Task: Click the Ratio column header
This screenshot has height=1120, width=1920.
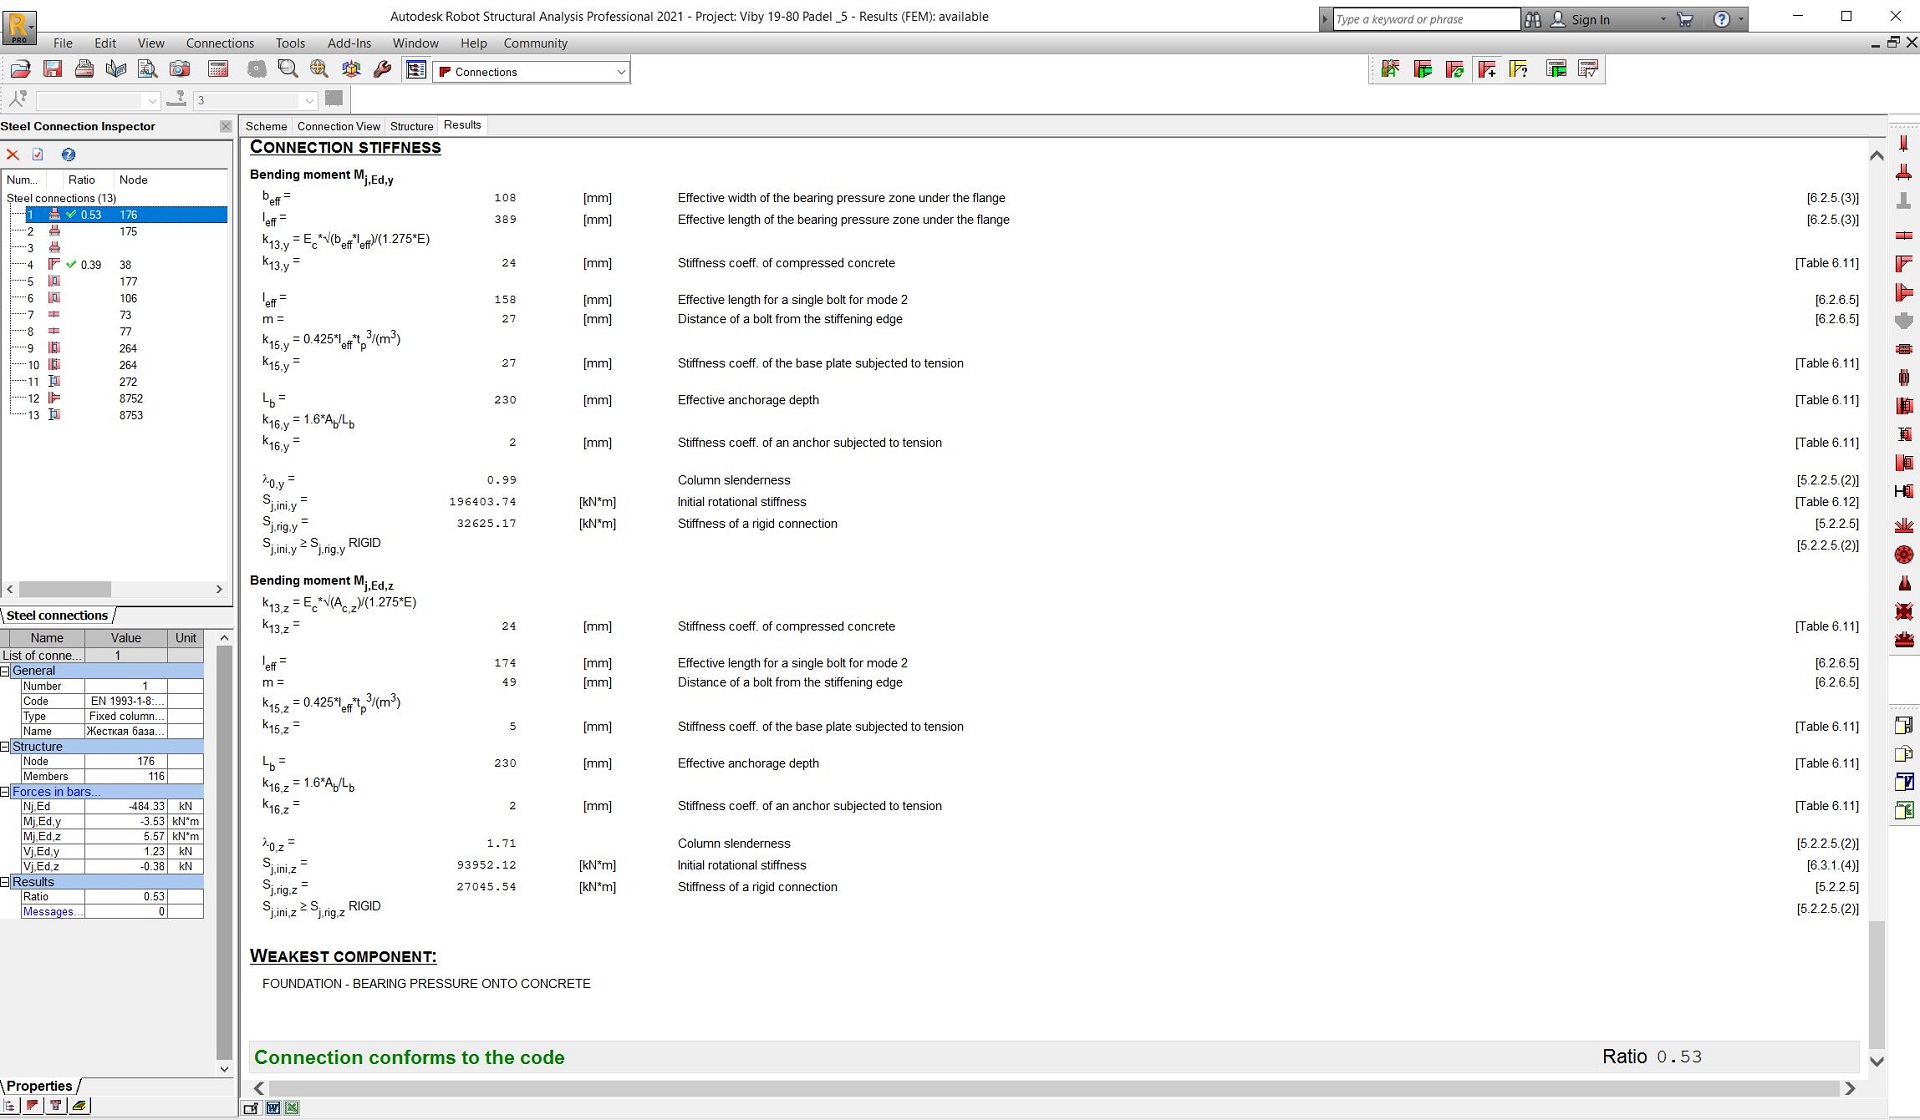Action: pyautogui.click(x=82, y=180)
